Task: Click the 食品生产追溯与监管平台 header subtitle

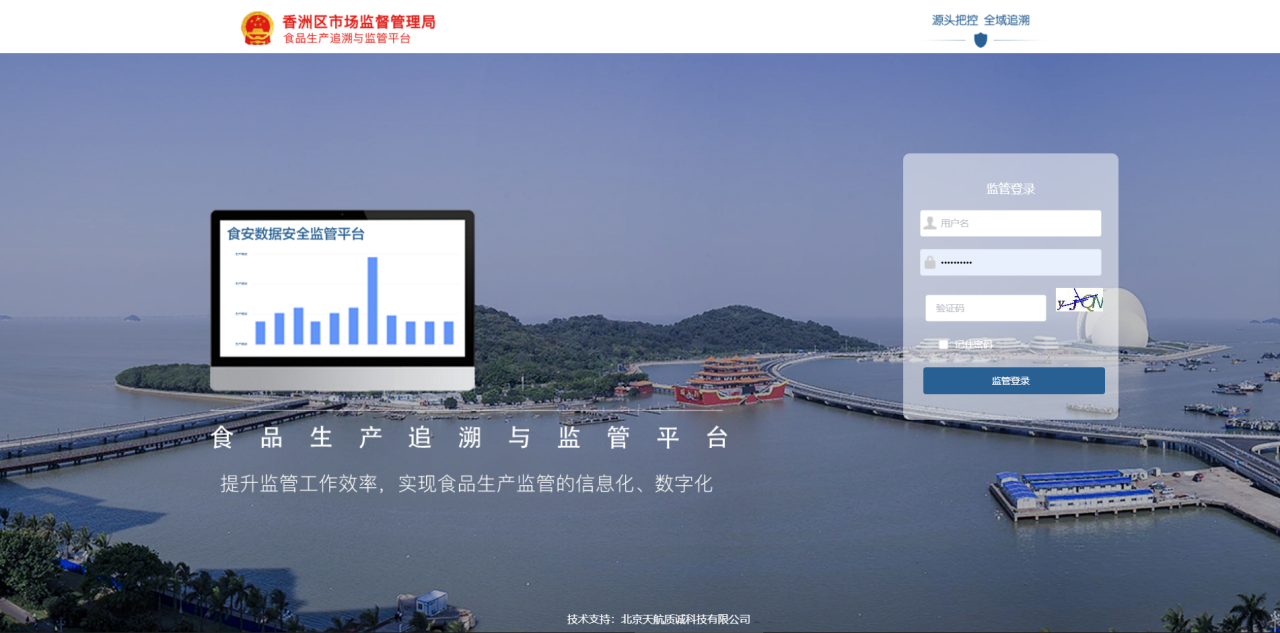Action: pos(347,39)
